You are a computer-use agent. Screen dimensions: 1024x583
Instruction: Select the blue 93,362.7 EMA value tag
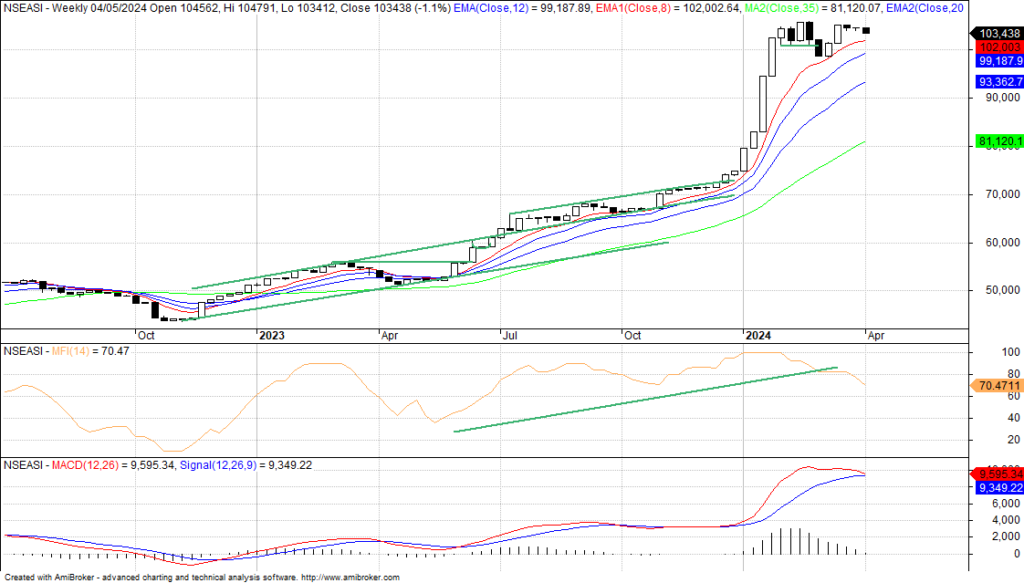click(x=998, y=82)
